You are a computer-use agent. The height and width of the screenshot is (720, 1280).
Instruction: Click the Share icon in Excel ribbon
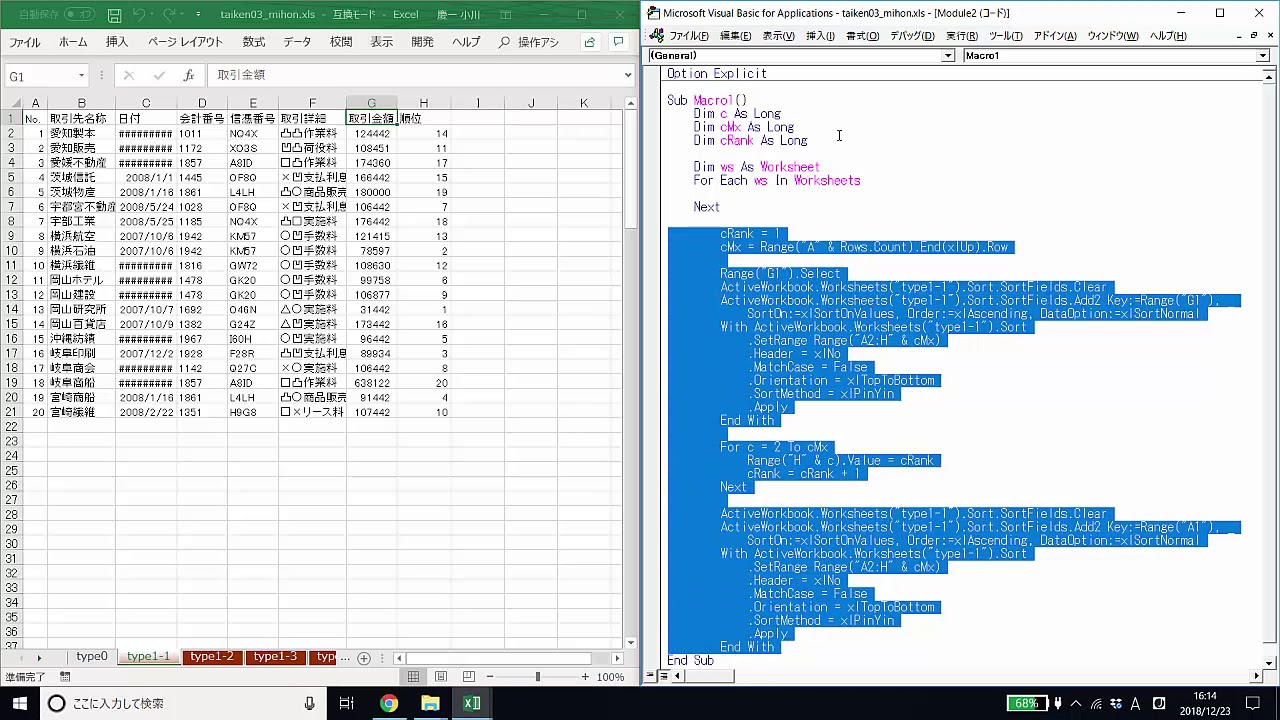pyautogui.click(x=590, y=42)
